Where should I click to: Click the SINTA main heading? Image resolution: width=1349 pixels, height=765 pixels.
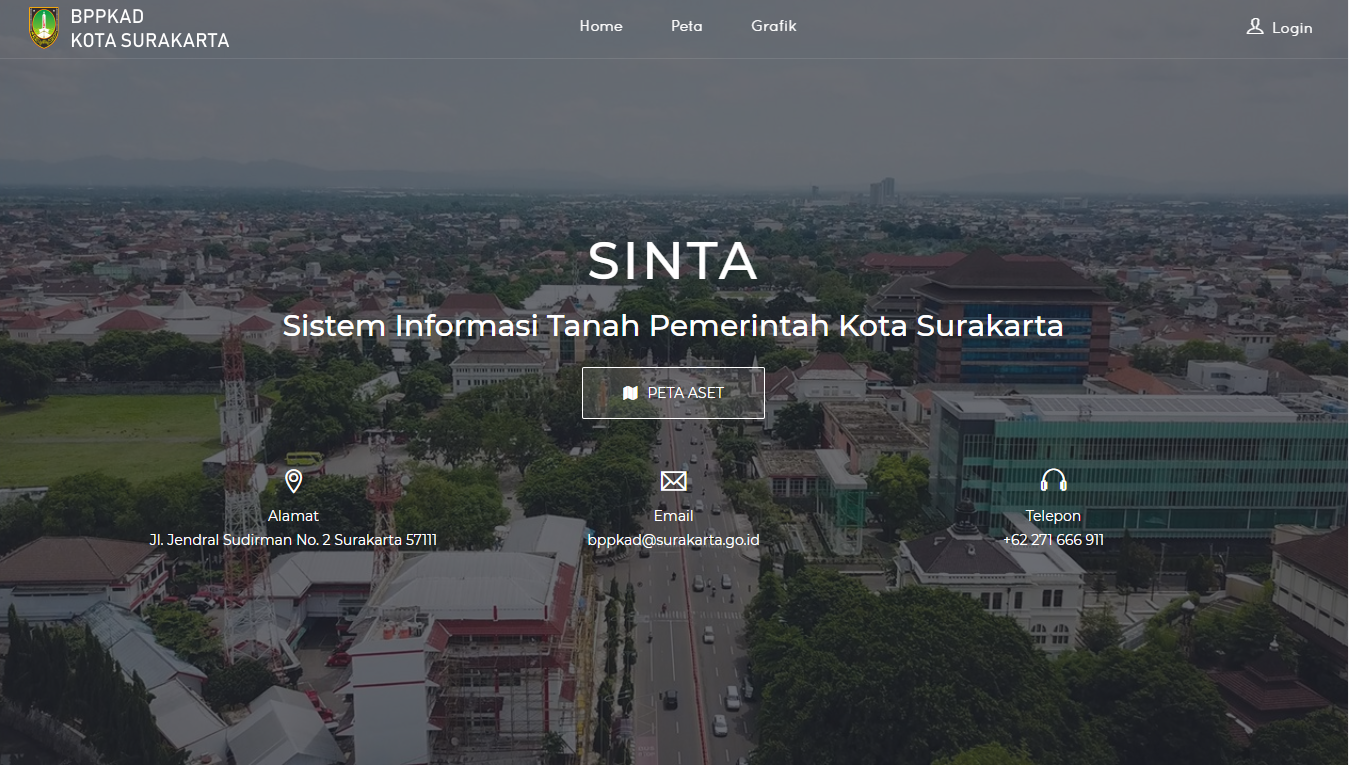pos(673,261)
